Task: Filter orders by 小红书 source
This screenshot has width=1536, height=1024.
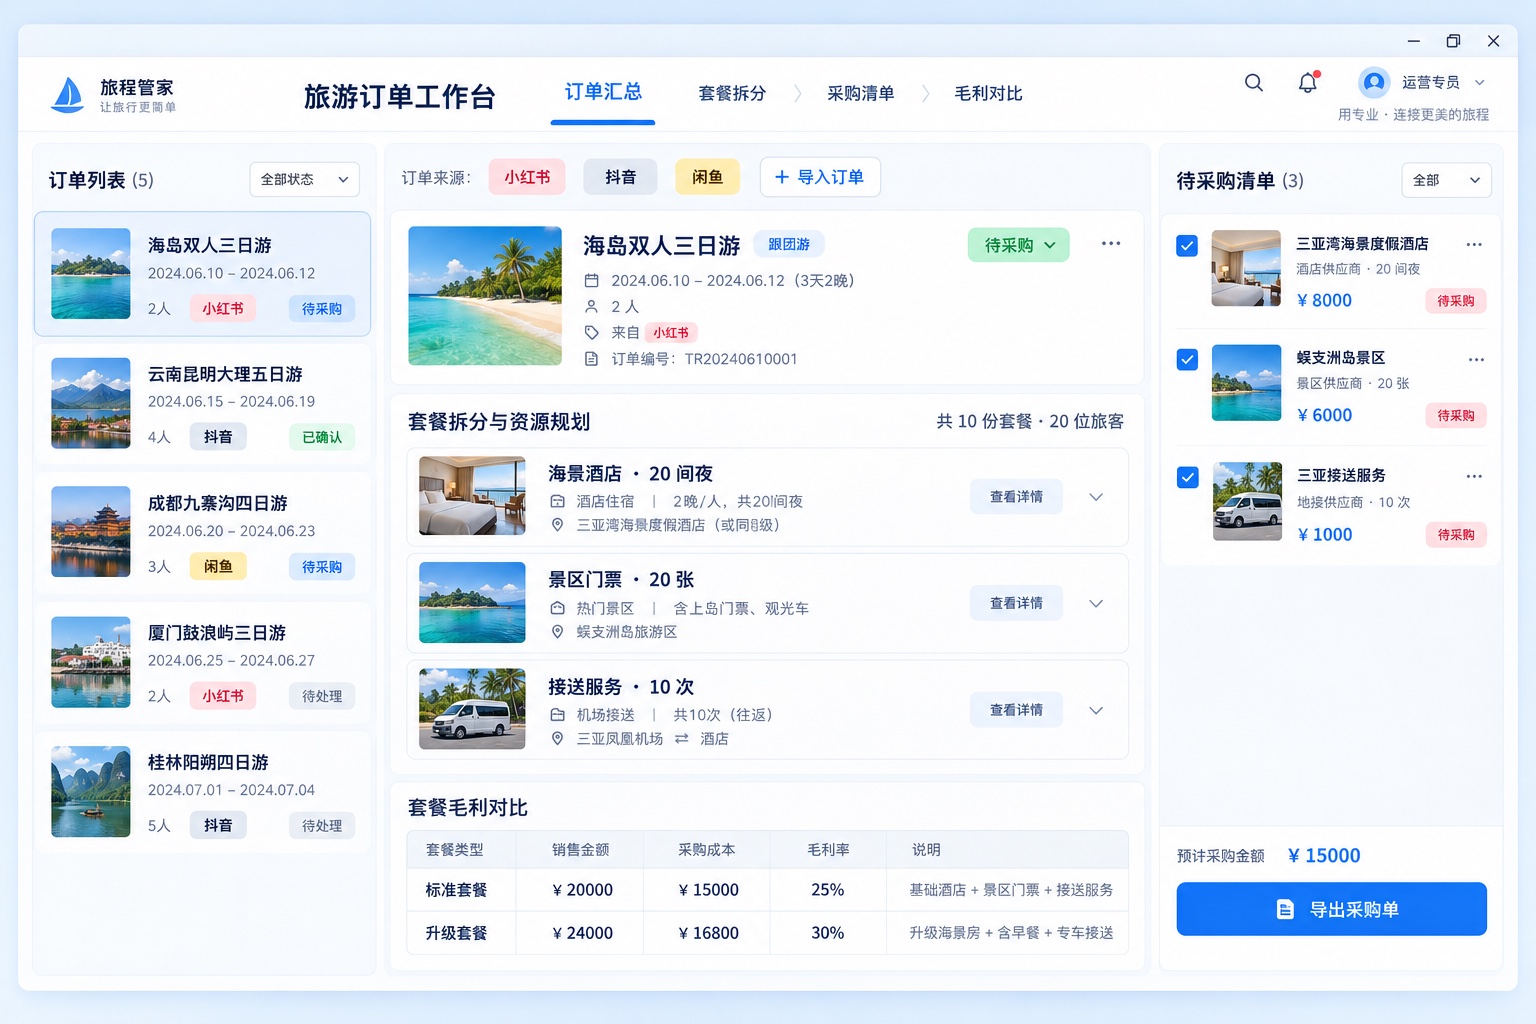Action: (x=527, y=177)
